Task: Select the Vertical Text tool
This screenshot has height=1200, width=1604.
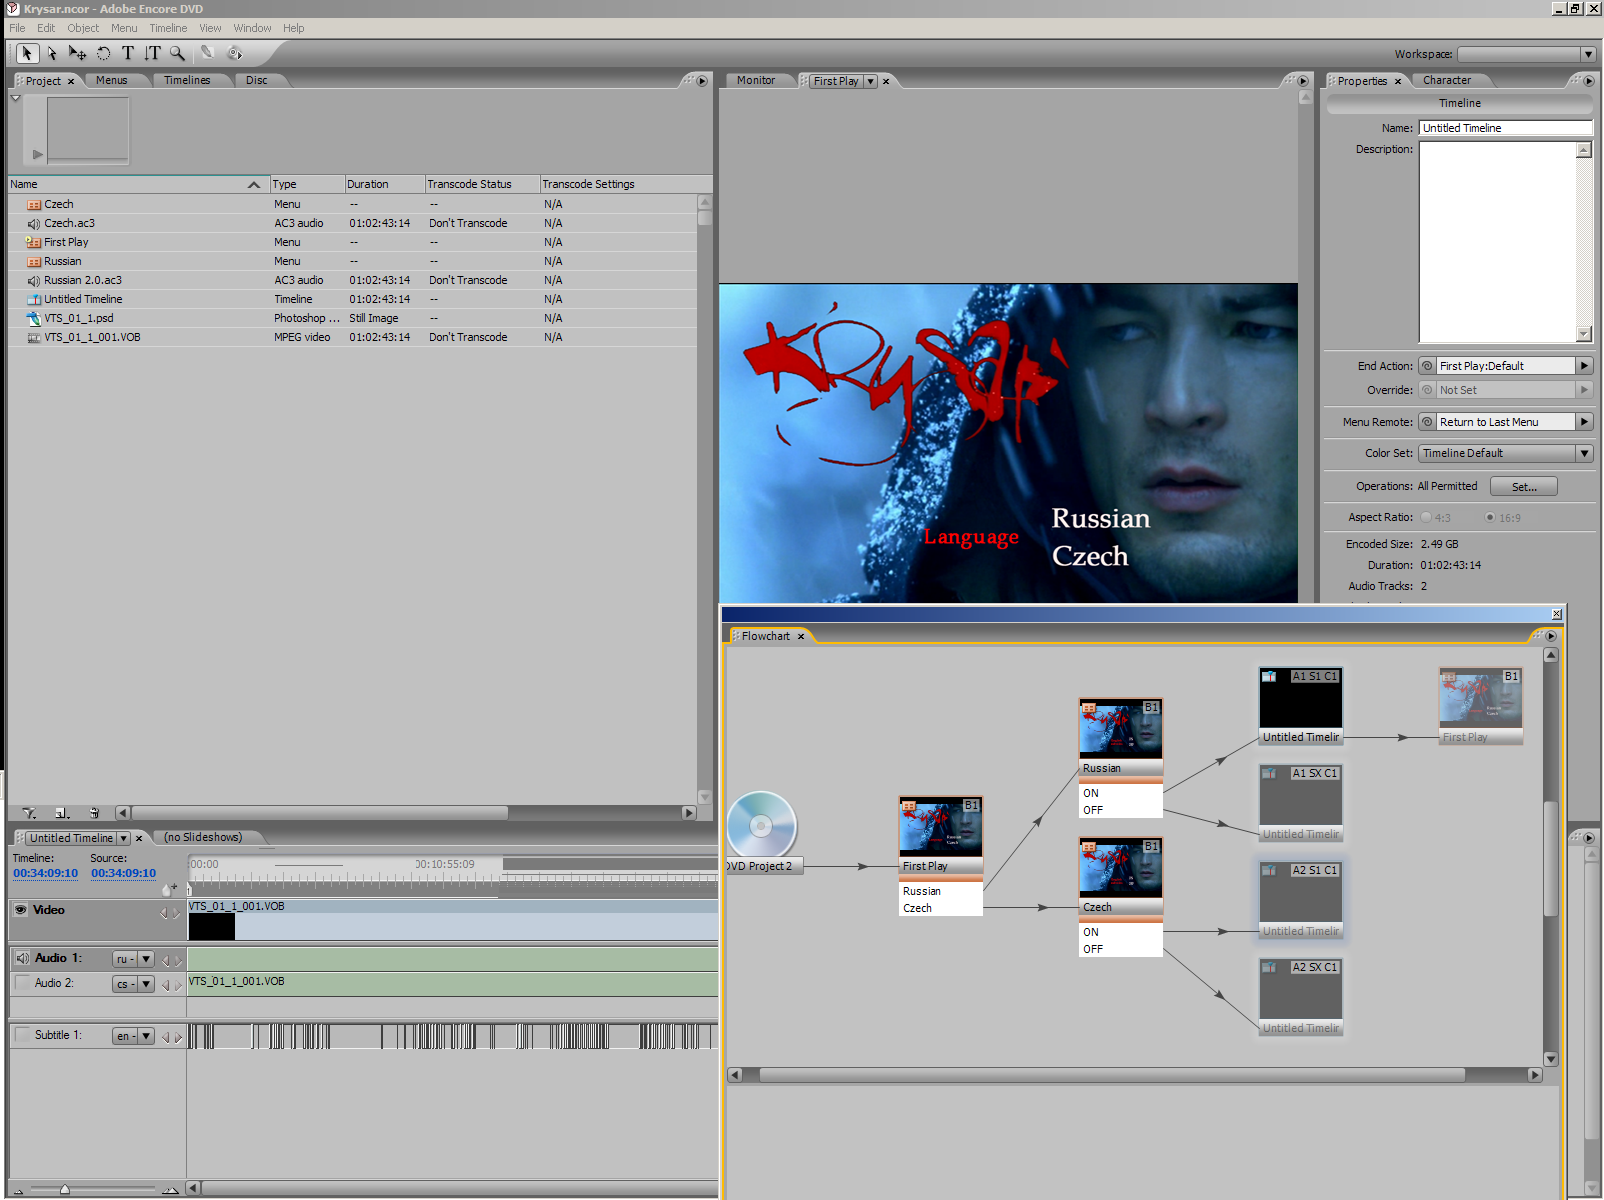Action: 152,53
